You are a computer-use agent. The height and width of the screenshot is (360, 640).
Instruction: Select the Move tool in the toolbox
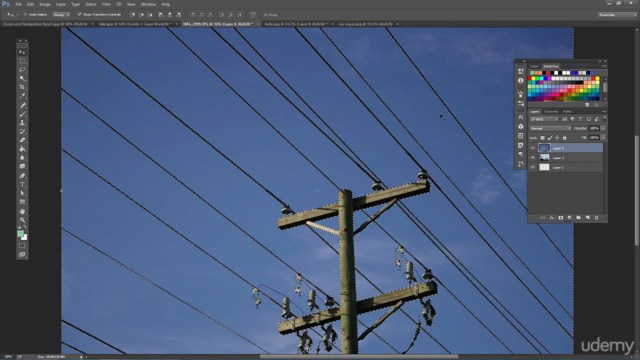(22, 52)
